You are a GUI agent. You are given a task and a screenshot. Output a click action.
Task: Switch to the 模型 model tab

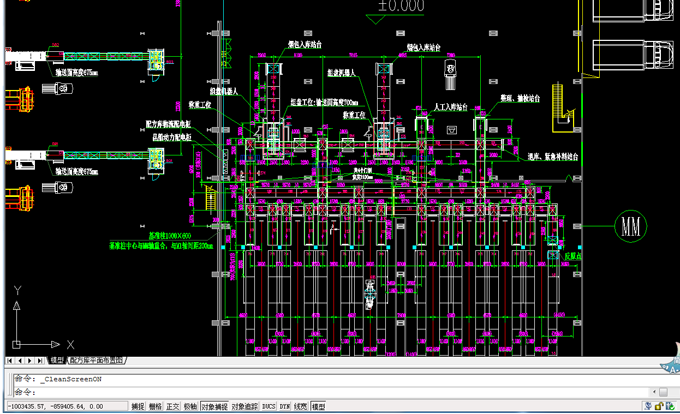[56, 360]
